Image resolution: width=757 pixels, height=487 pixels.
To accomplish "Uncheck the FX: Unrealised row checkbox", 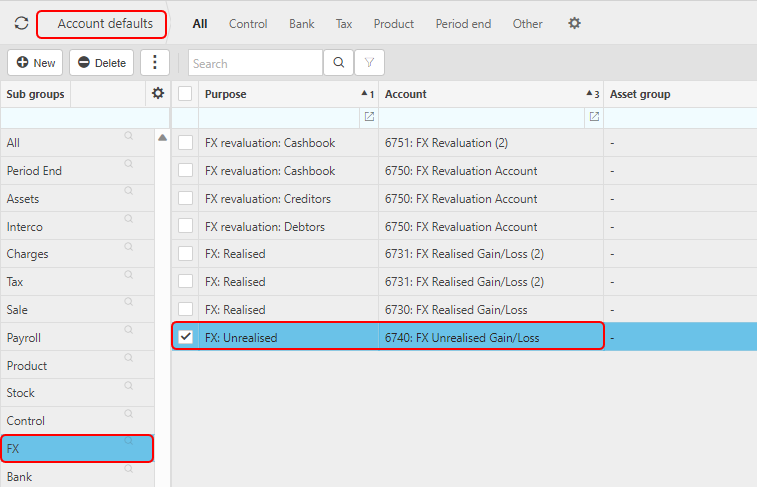I will [185, 337].
